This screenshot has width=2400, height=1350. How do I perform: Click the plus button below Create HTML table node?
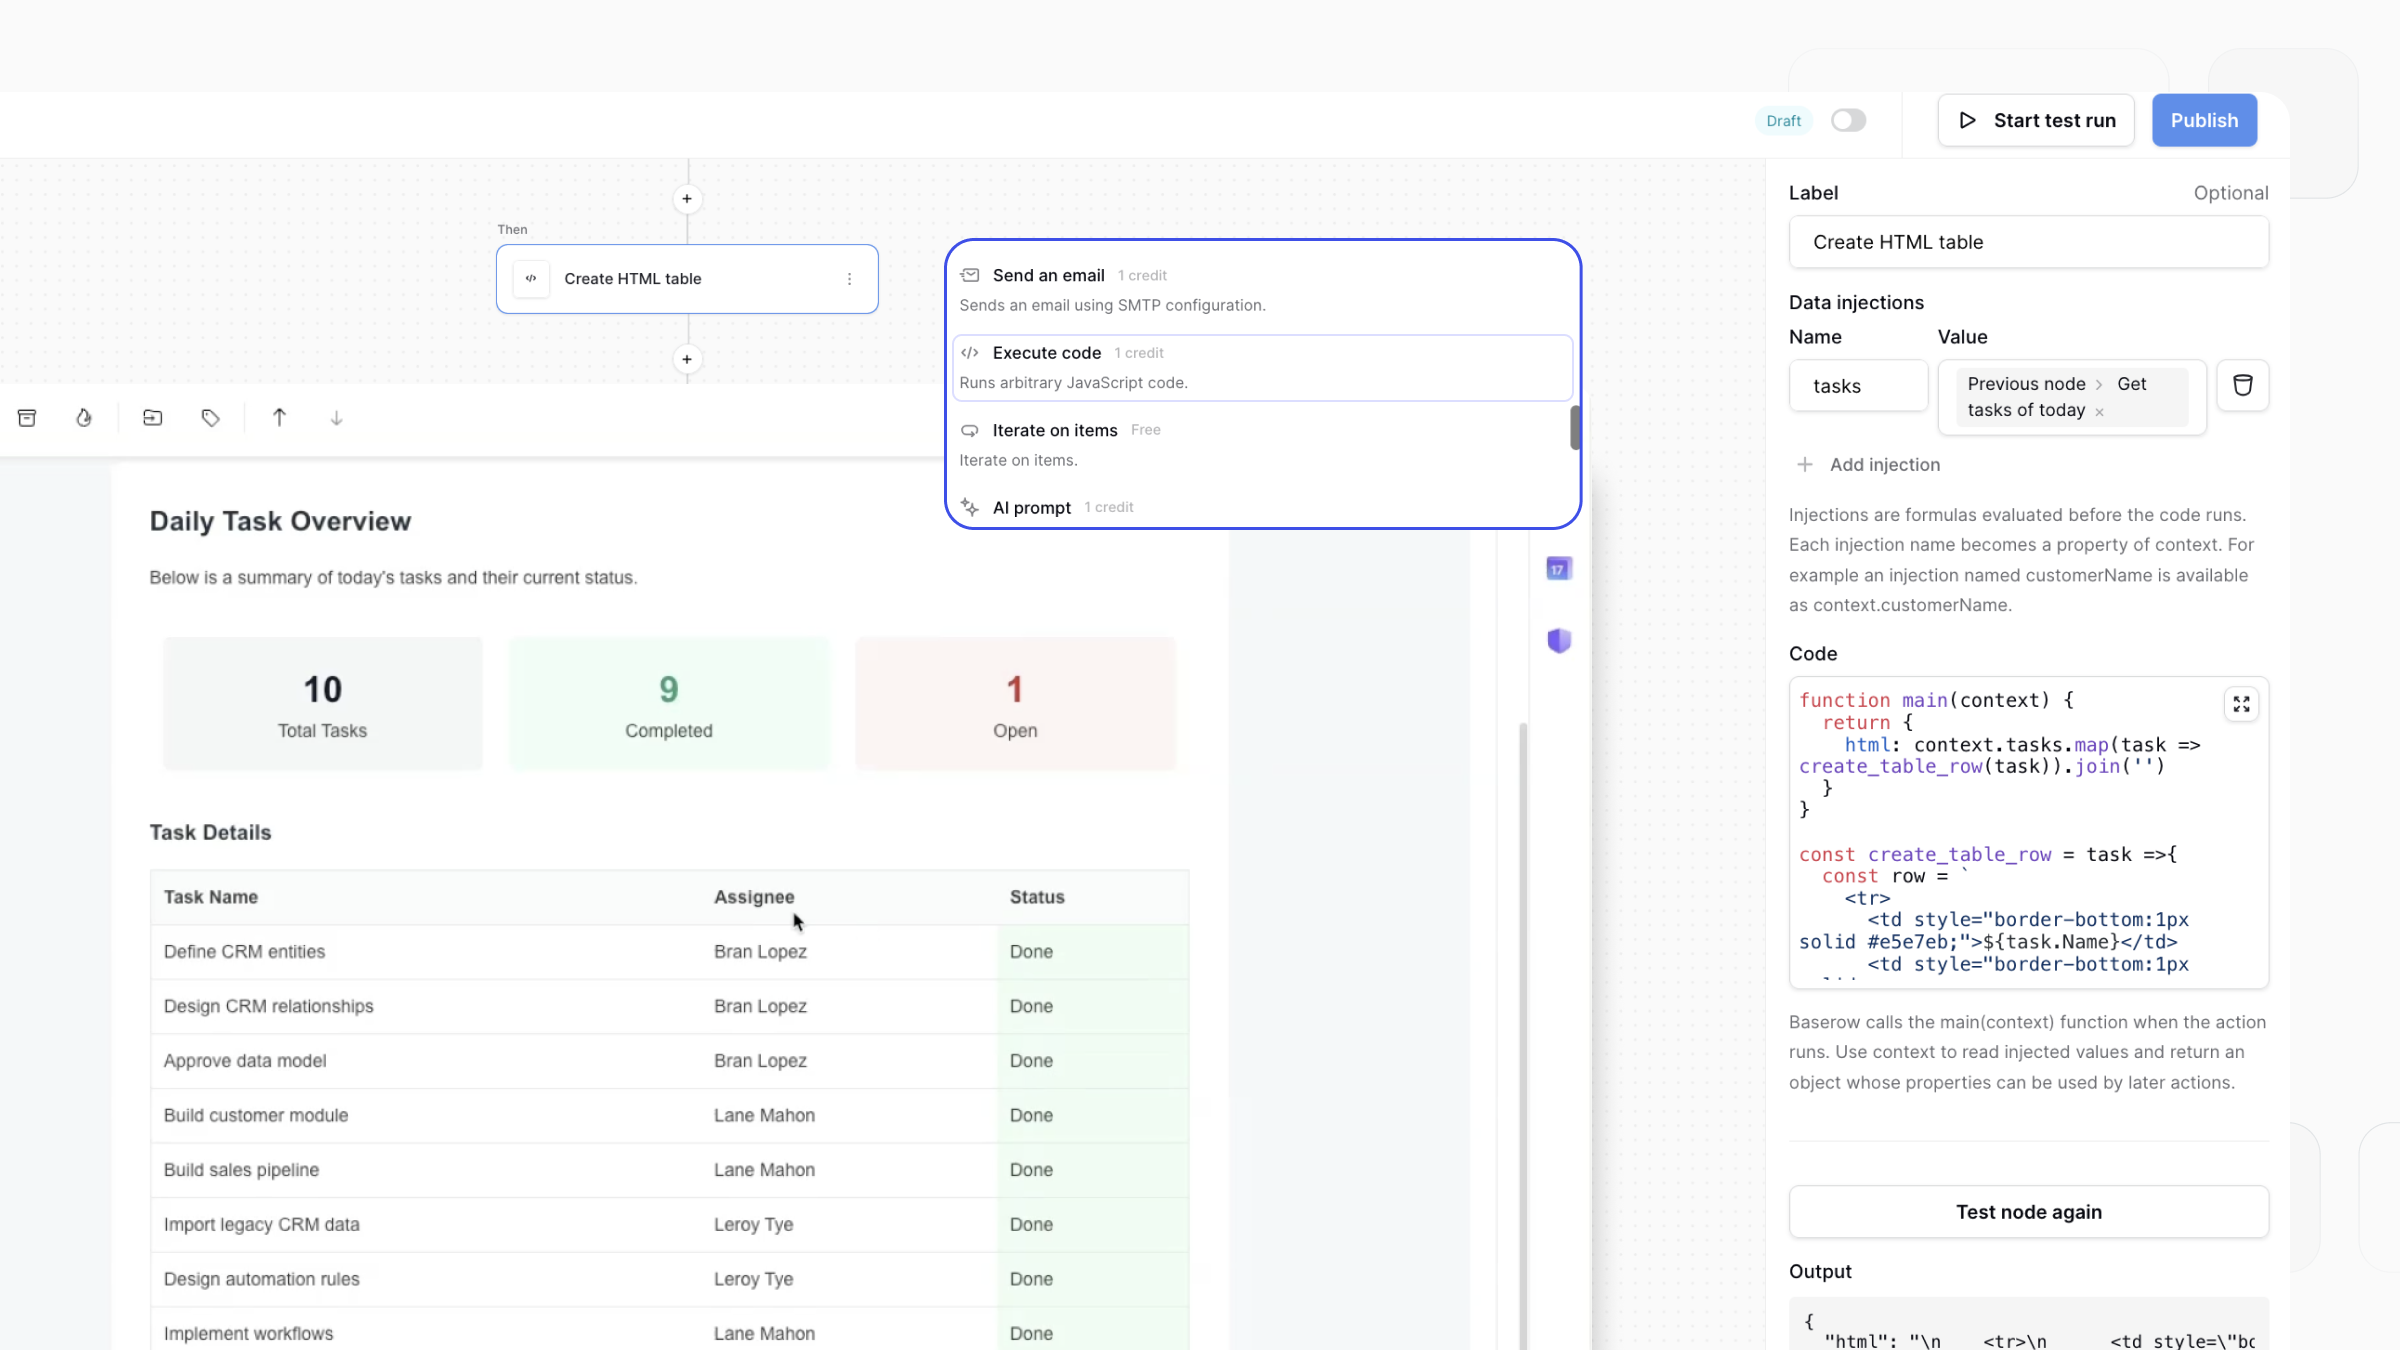click(687, 359)
